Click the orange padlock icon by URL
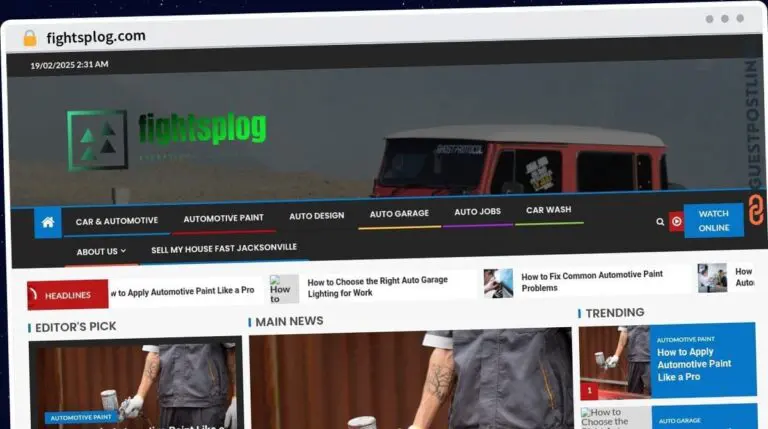Screen dimensions: 768x429 30,38
